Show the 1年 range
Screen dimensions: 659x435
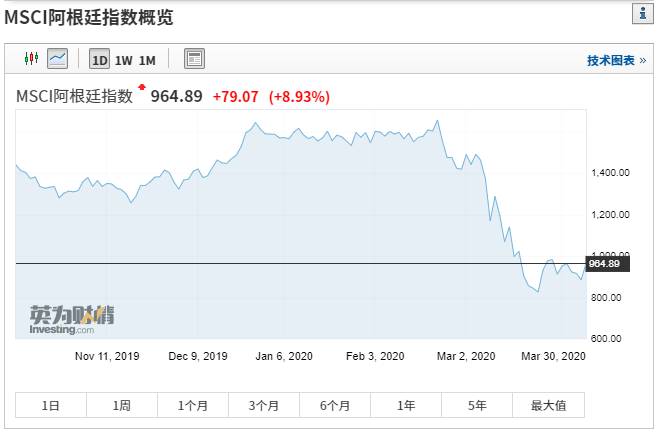pyautogui.click(x=406, y=405)
